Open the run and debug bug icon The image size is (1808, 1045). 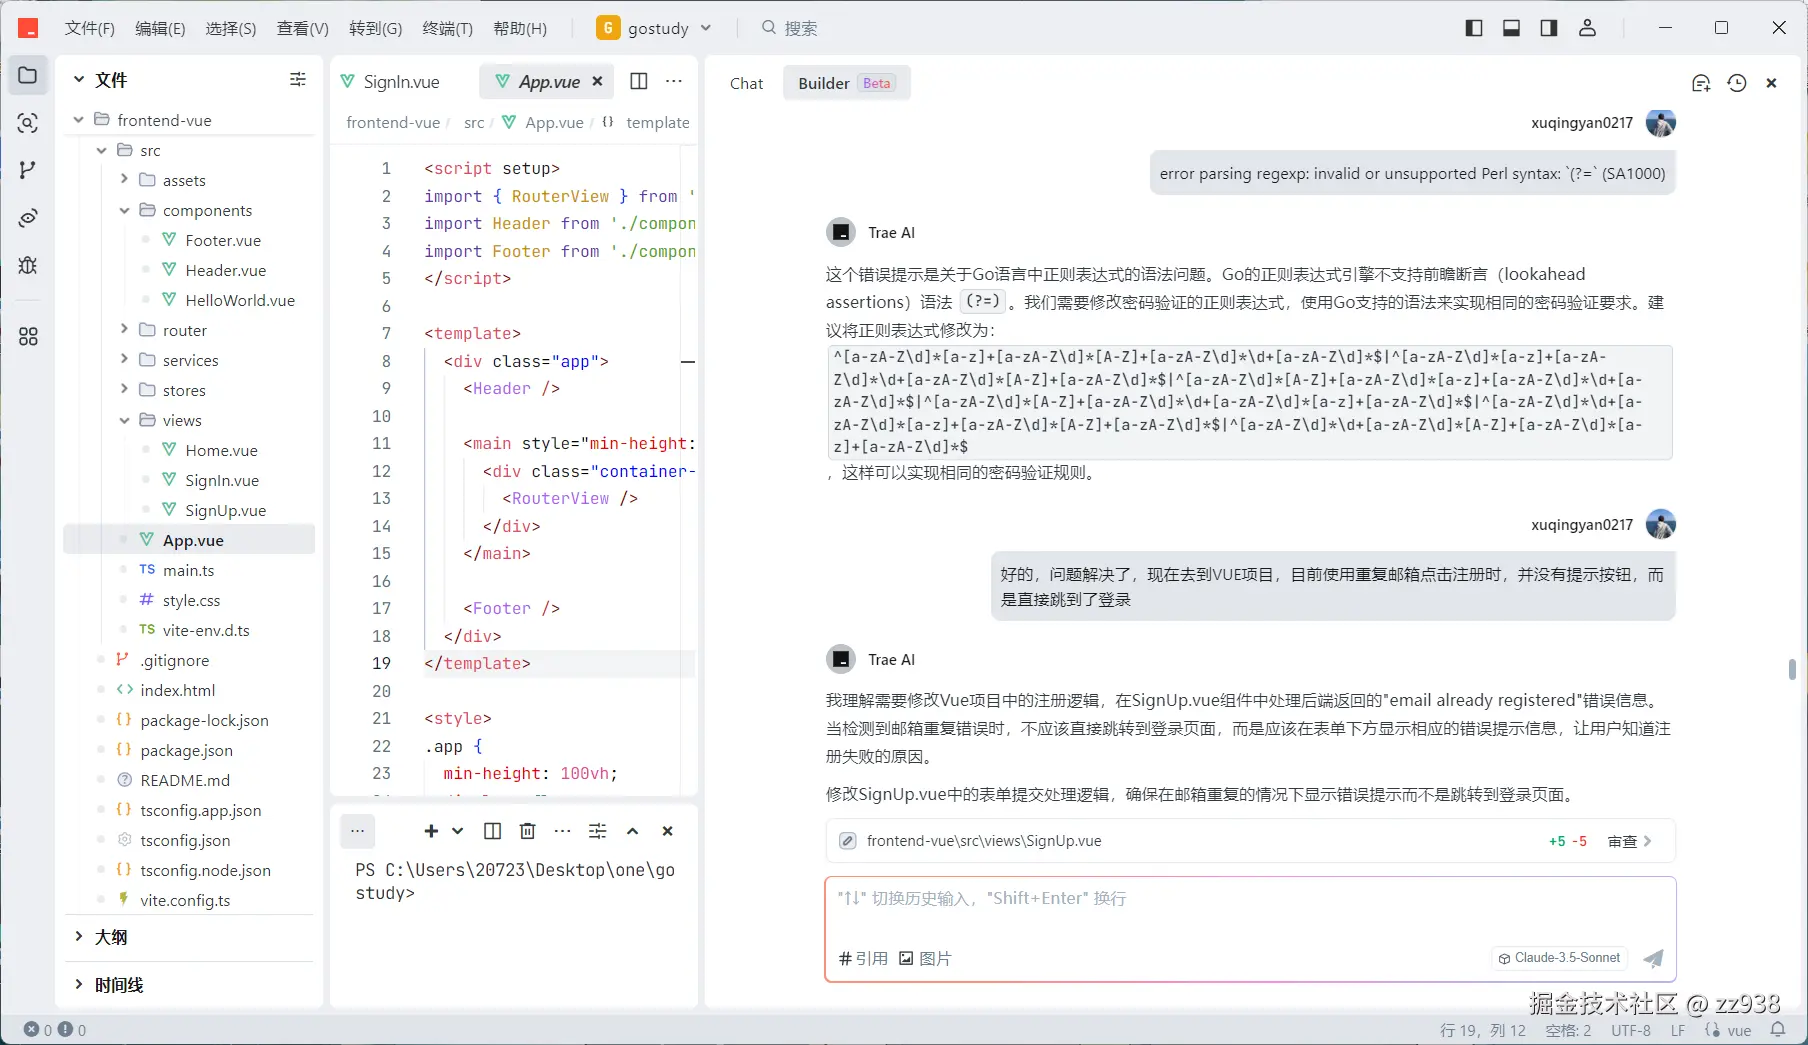point(28,265)
